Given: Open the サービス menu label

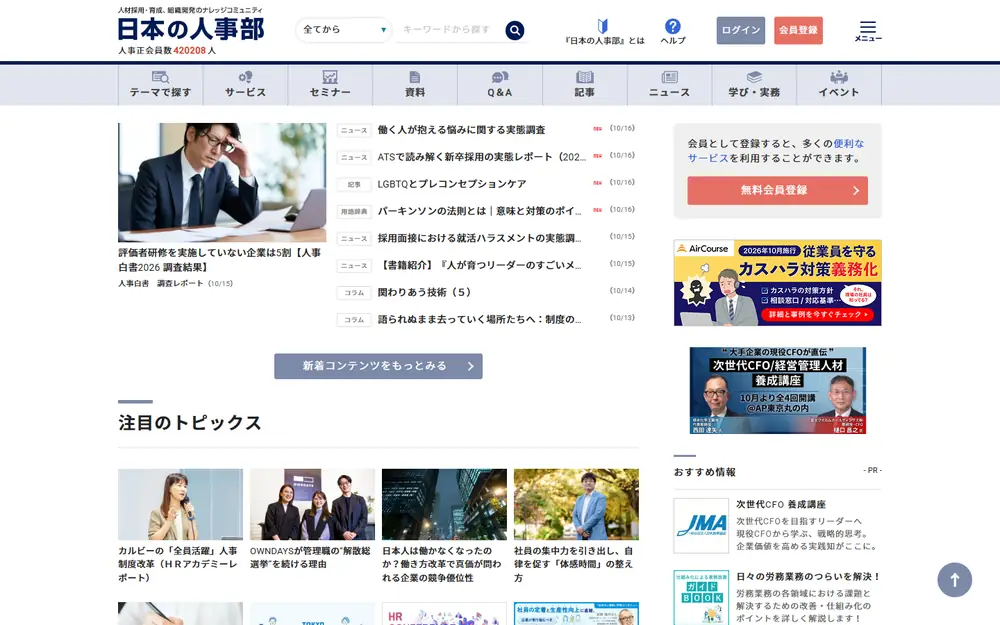Looking at the screenshot, I should click(245, 92).
